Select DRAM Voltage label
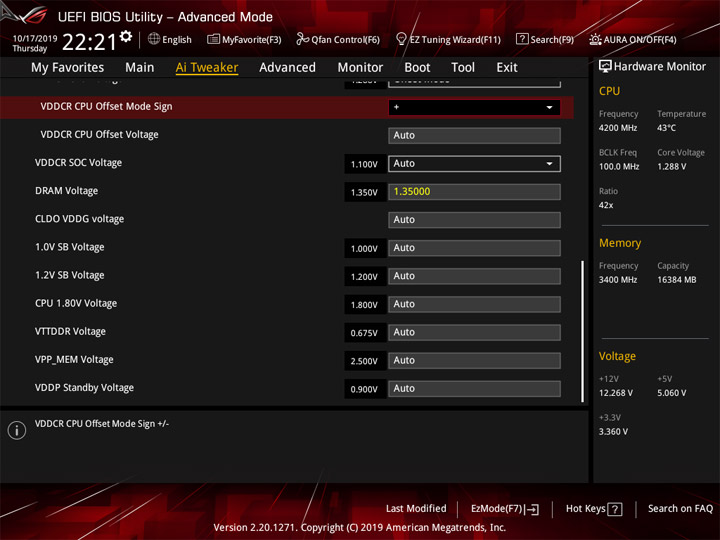This screenshot has height=540, width=720. pos(67,191)
